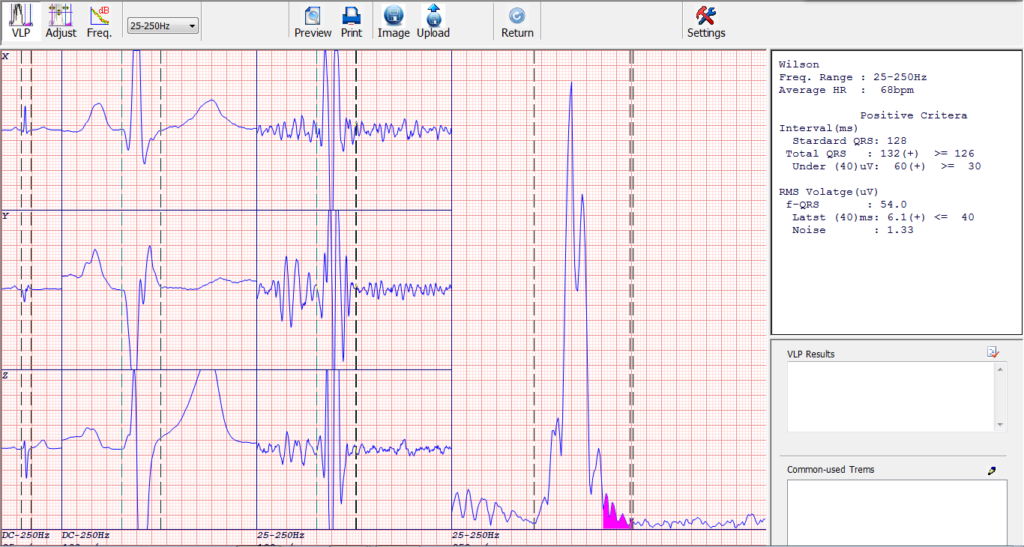1024x547 pixels.
Task: Click the 'RMS Volatge(uV)' heading
Action: coord(828,192)
